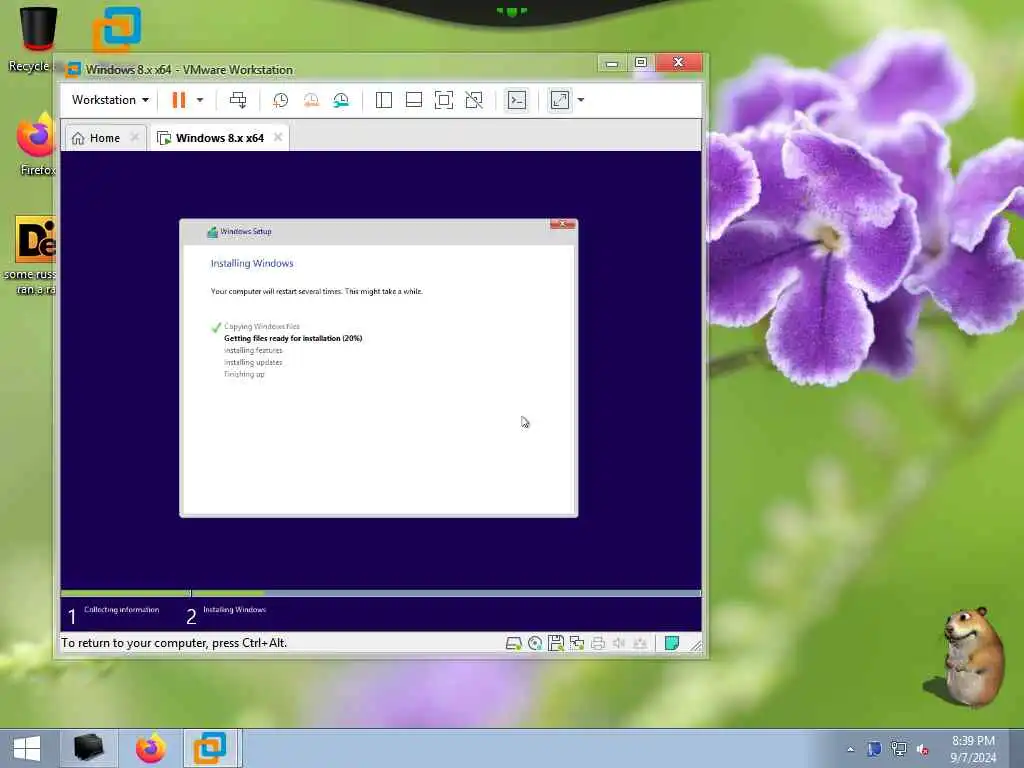This screenshot has height=768, width=1024.
Task: Open the message log note icon
Action: (671, 643)
